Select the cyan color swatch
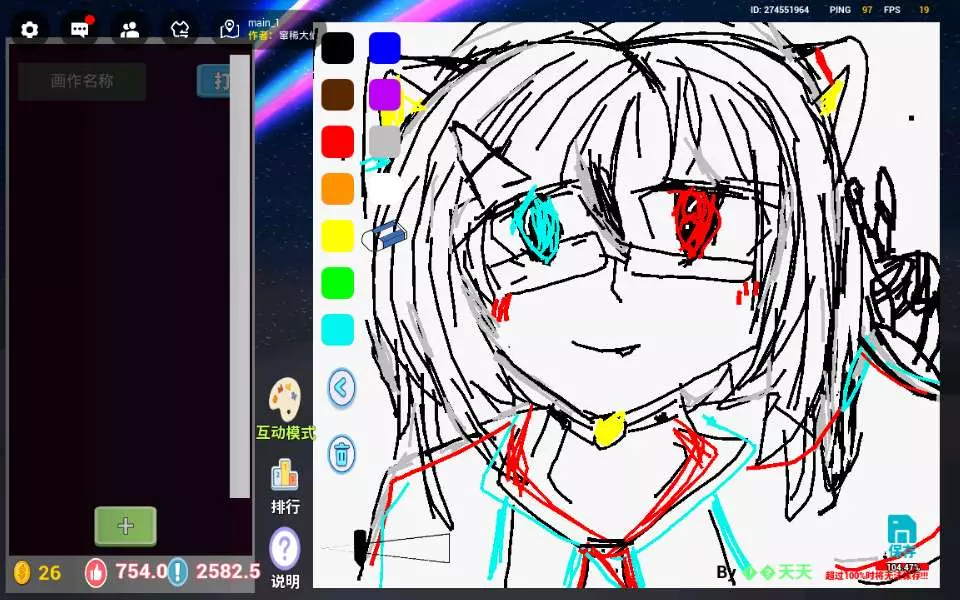 pos(337,330)
